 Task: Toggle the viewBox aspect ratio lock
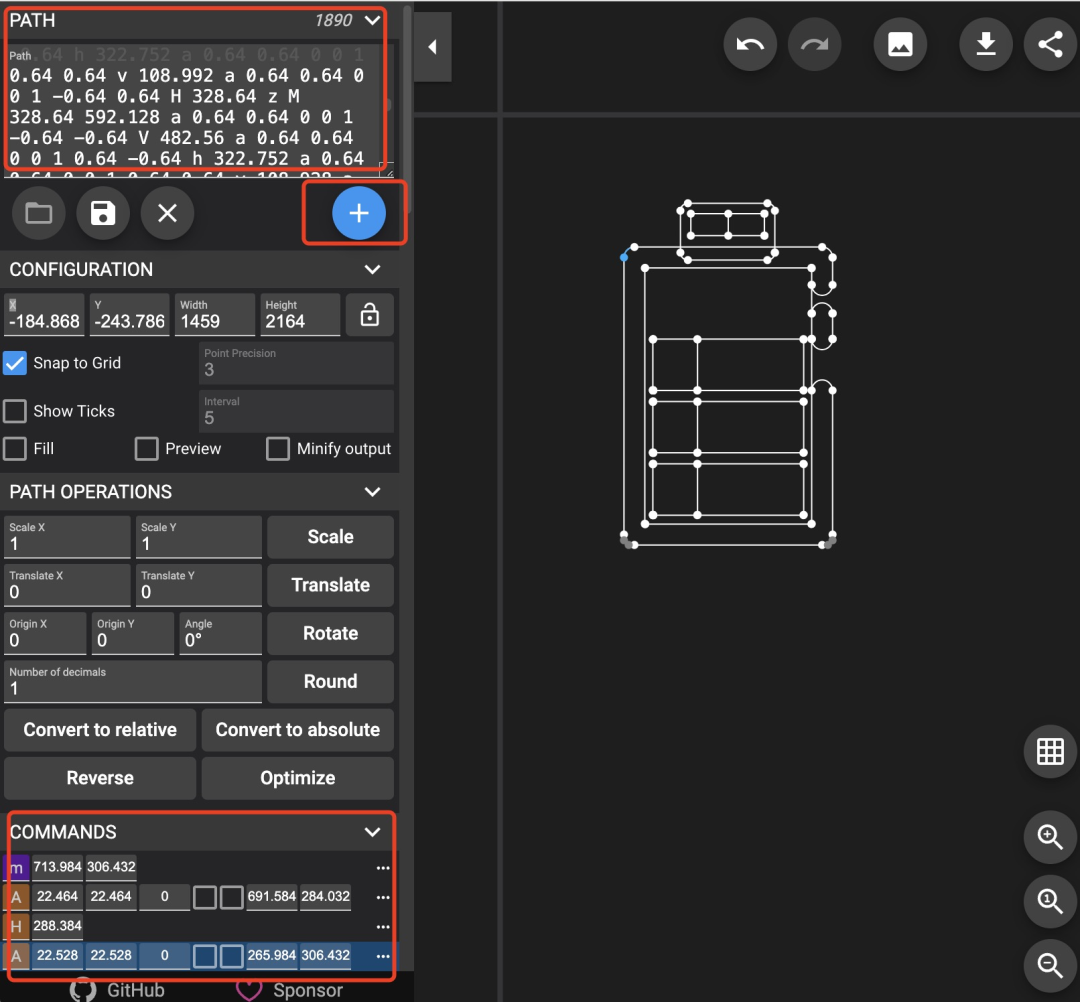coord(370,315)
